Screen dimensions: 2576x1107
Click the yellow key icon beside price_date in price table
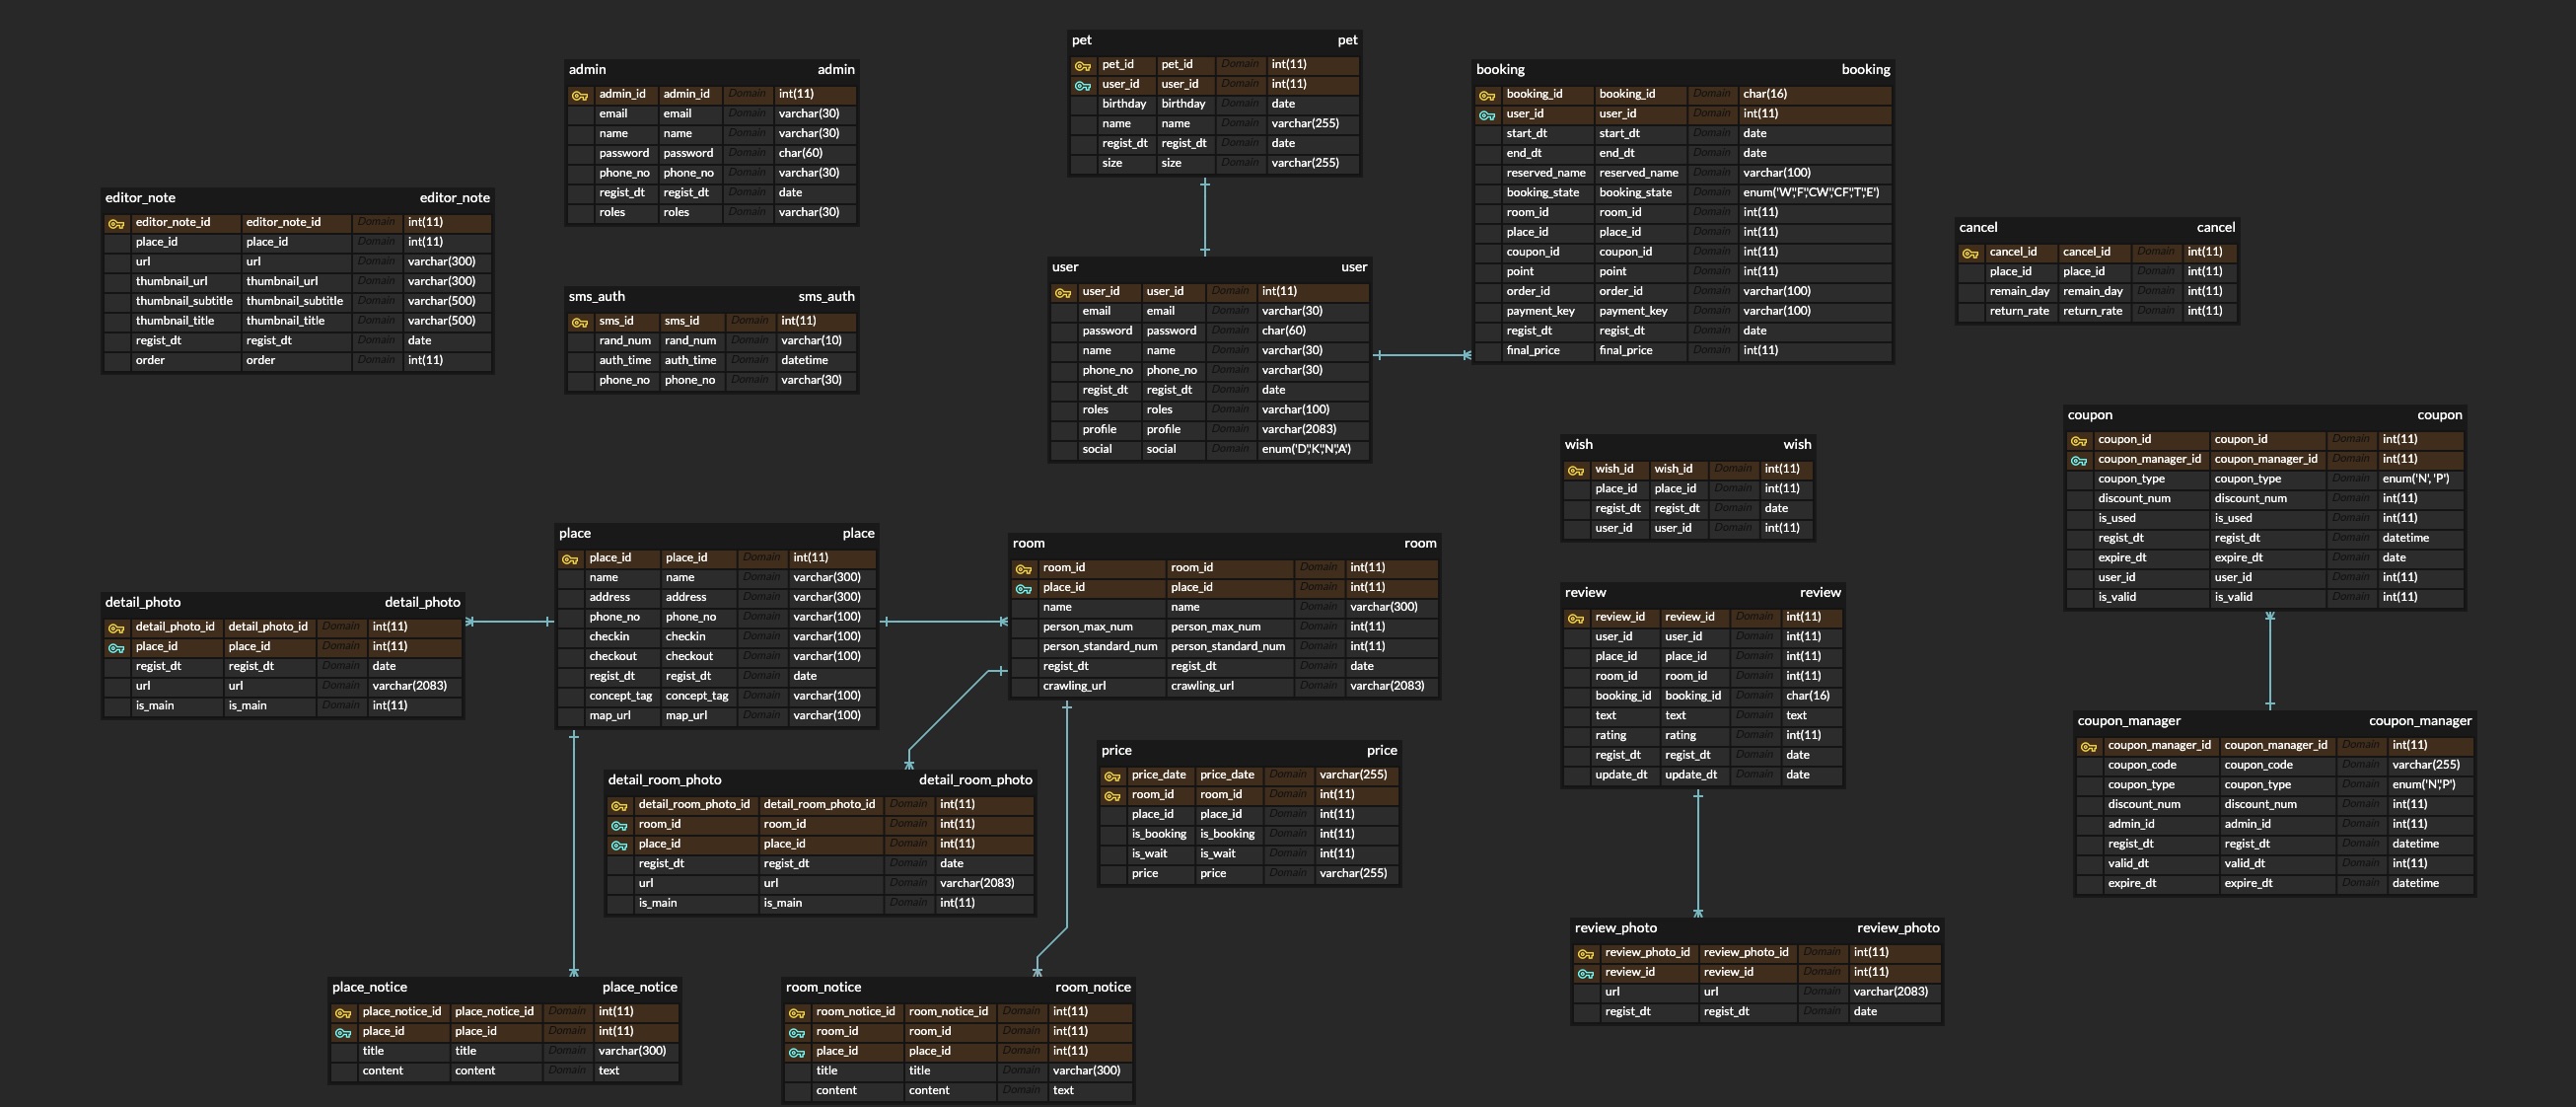tap(1111, 777)
